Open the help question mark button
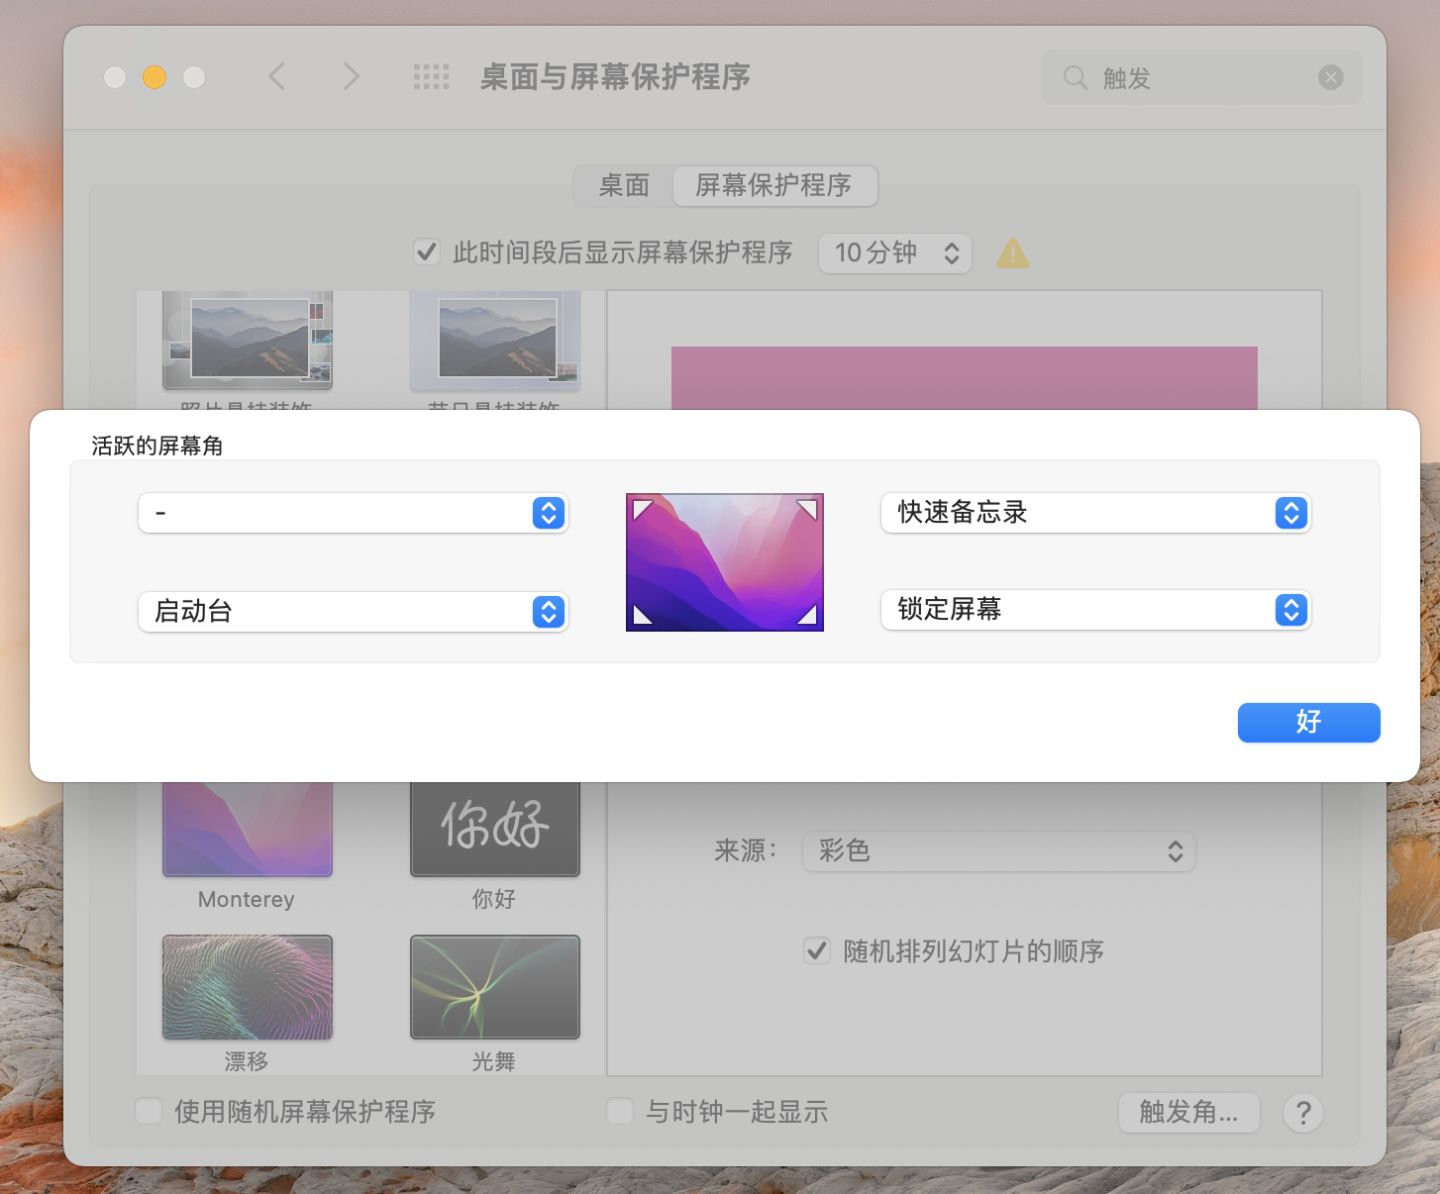1440x1194 pixels. [x=1302, y=1112]
